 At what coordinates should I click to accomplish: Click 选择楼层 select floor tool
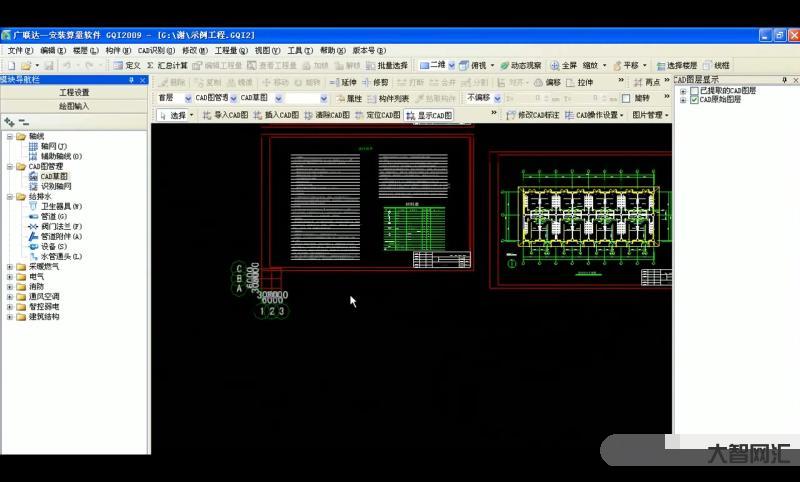(677, 65)
